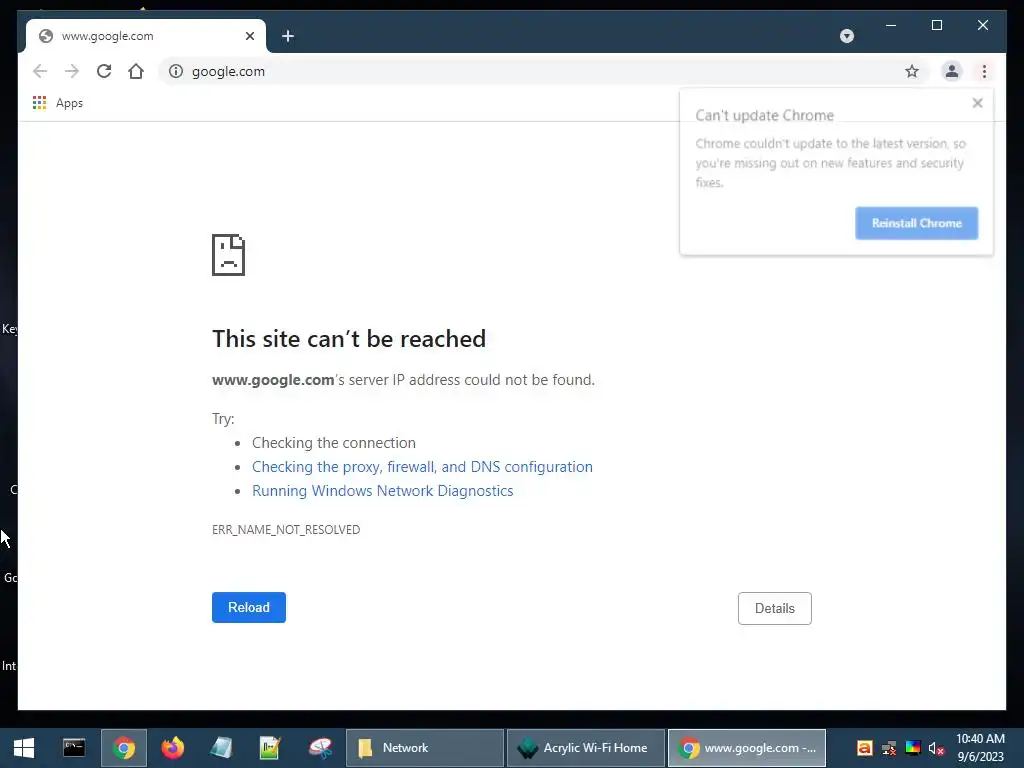Click the 'Checking the connection' suggestion text

pyautogui.click(x=334, y=443)
